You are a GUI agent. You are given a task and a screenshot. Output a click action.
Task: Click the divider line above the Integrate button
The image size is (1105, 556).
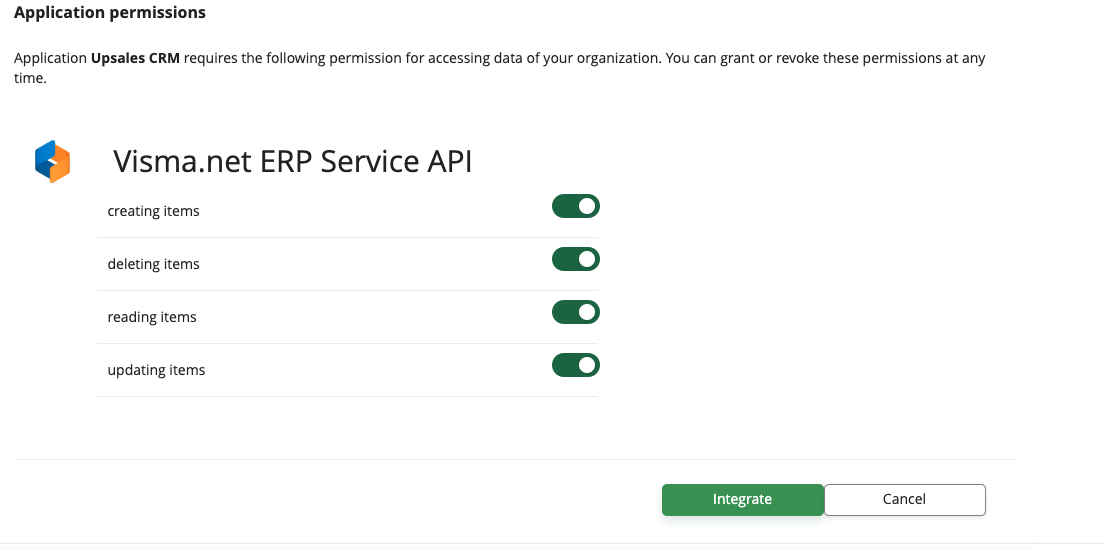(515, 459)
